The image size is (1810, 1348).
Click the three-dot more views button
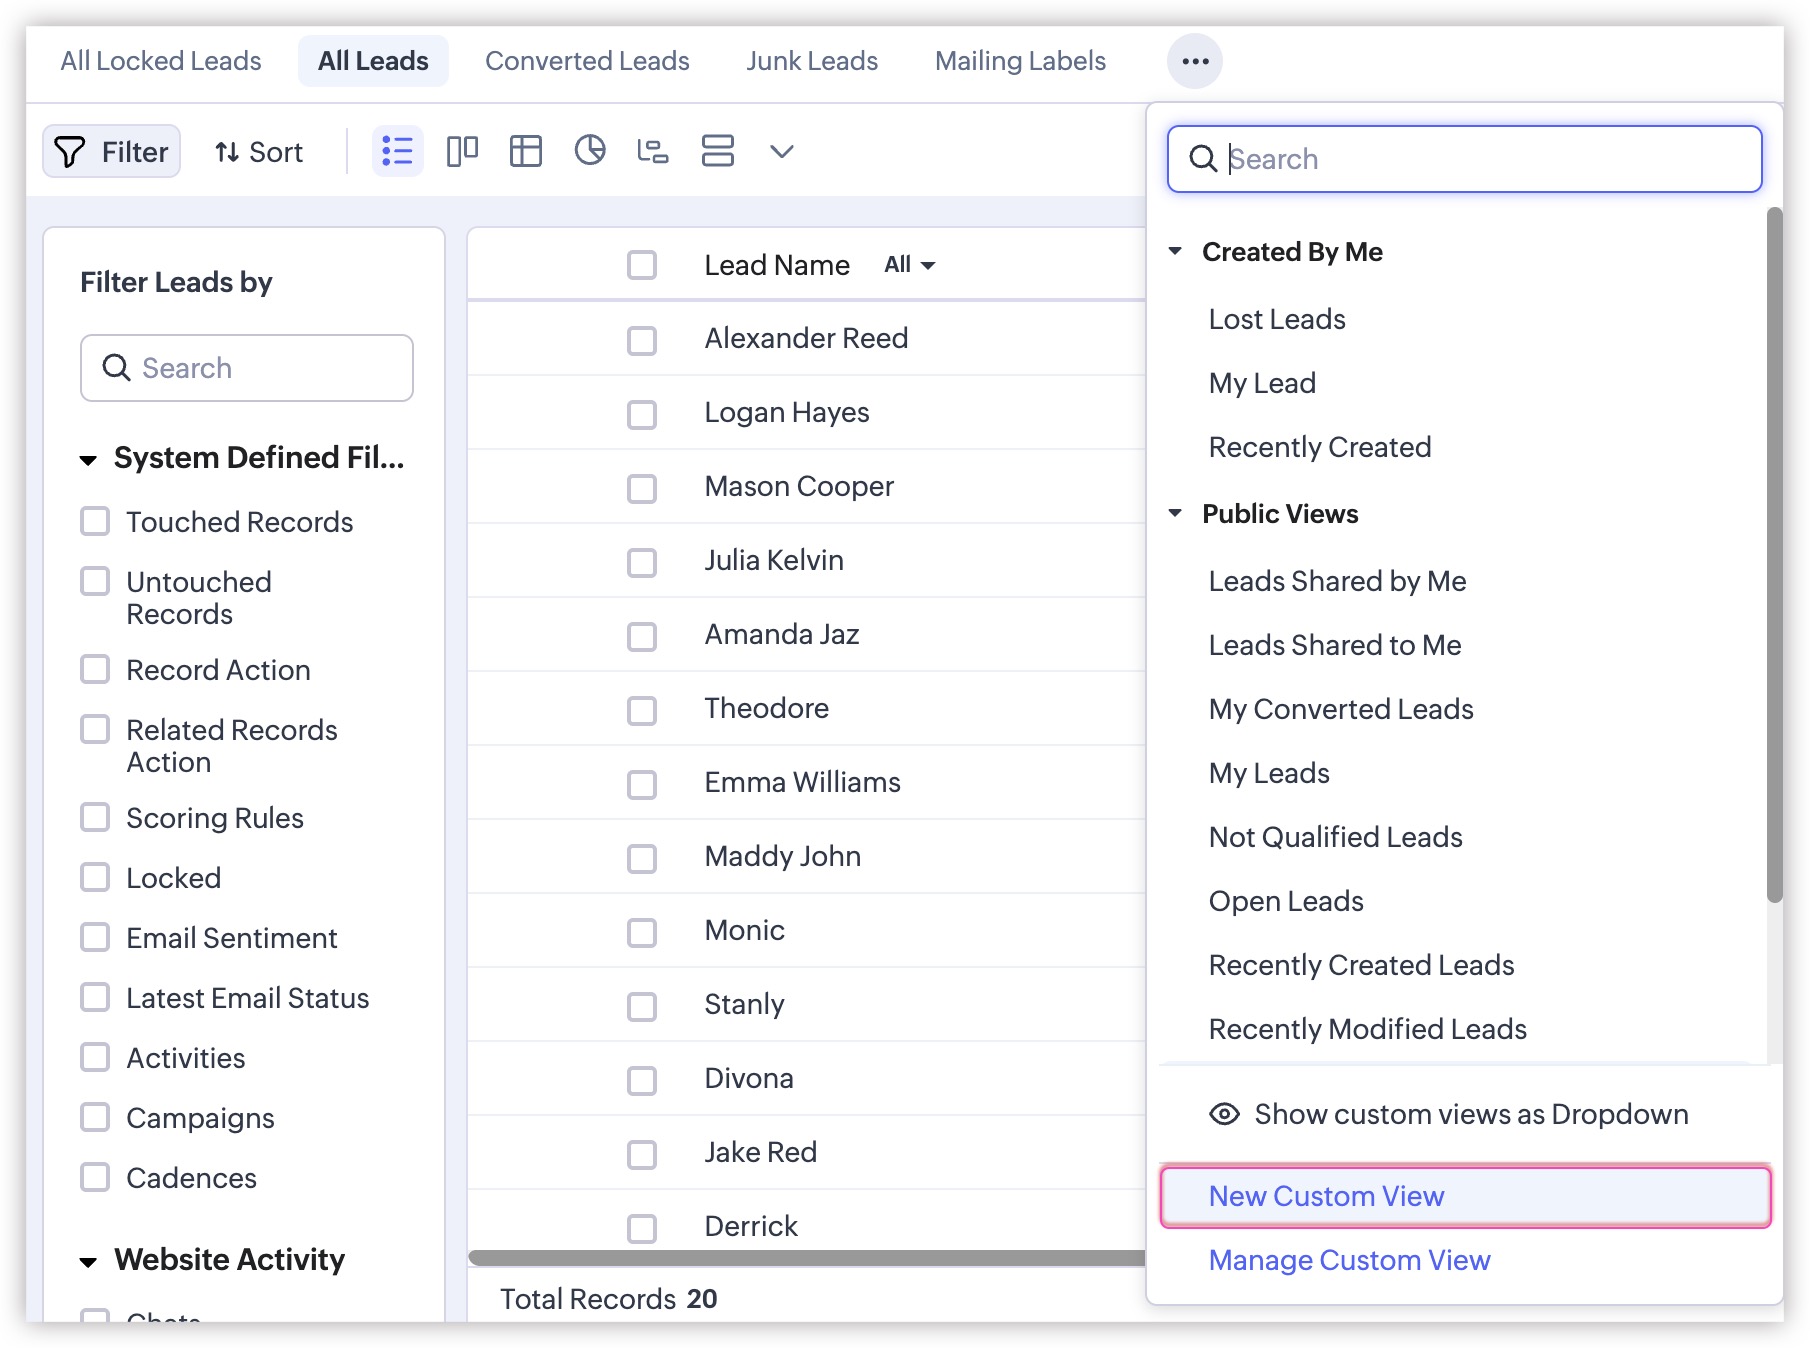tap(1194, 61)
